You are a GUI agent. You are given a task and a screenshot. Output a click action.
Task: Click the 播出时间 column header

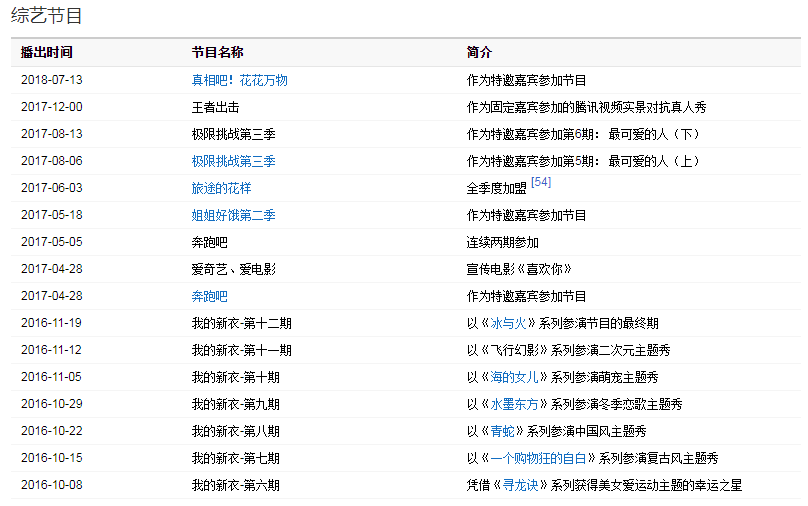pyautogui.click(x=46, y=52)
